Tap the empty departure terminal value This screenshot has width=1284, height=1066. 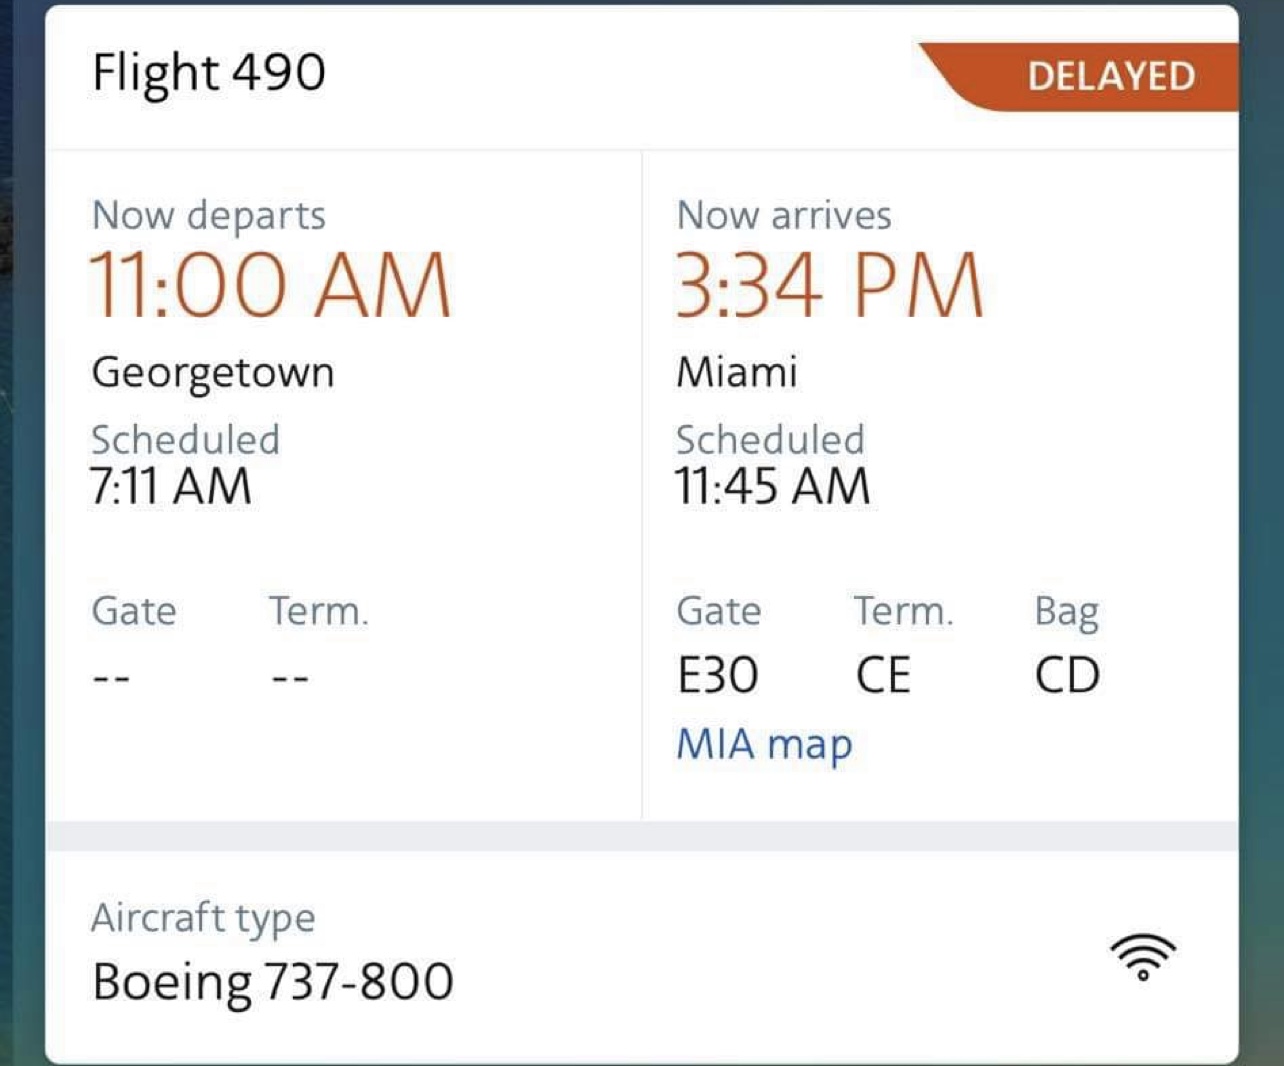coord(290,678)
